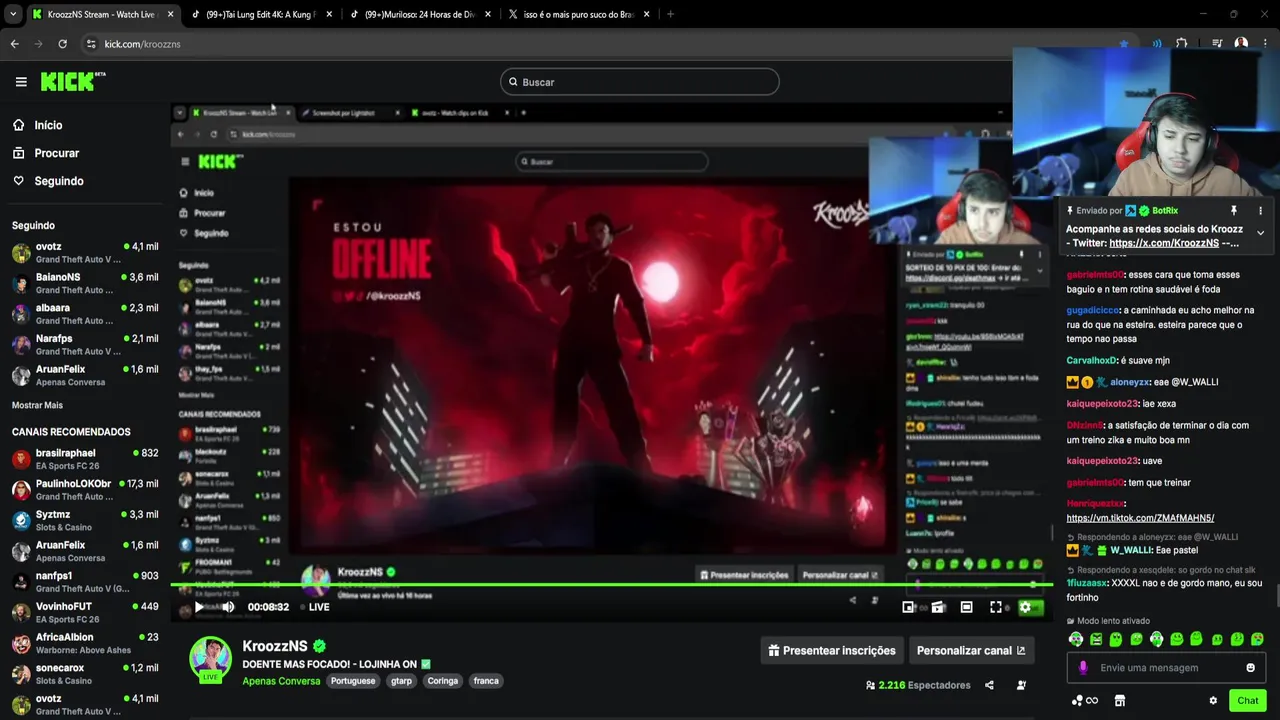
Task: Click the Buscar search field
Action: coord(640,82)
